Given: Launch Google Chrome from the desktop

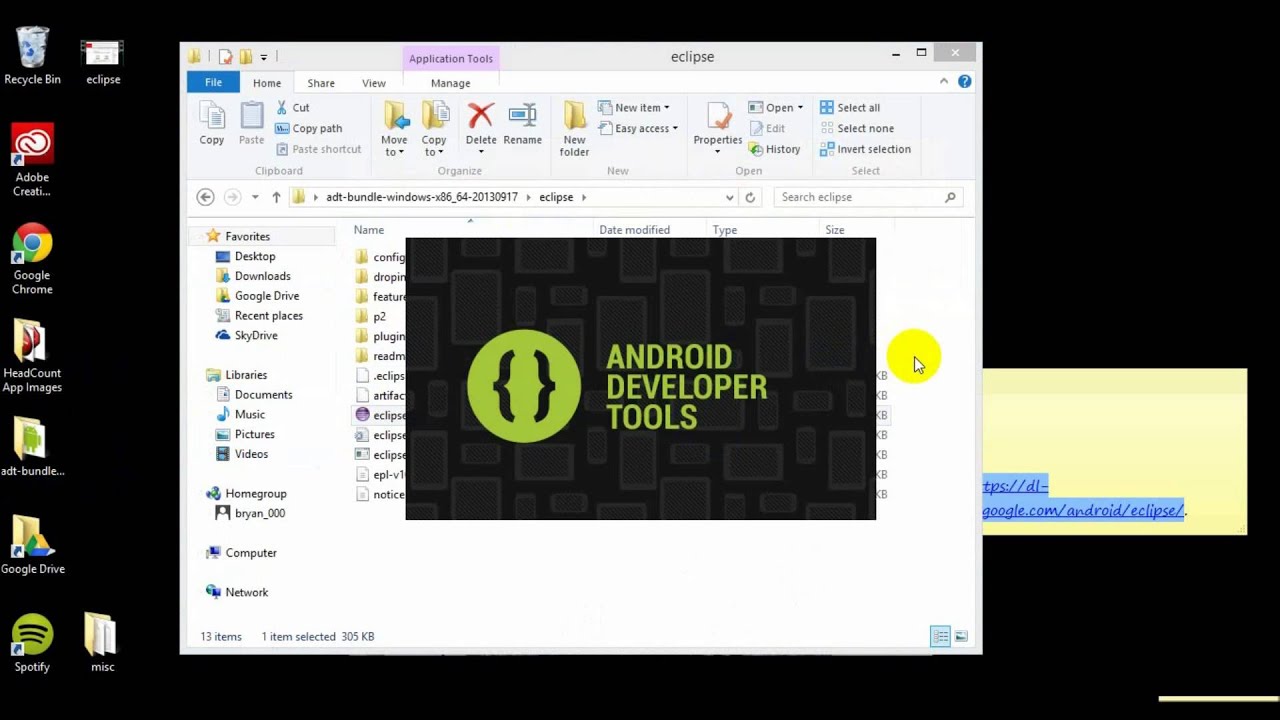Looking at the screenshot, I should pos(32,258).
